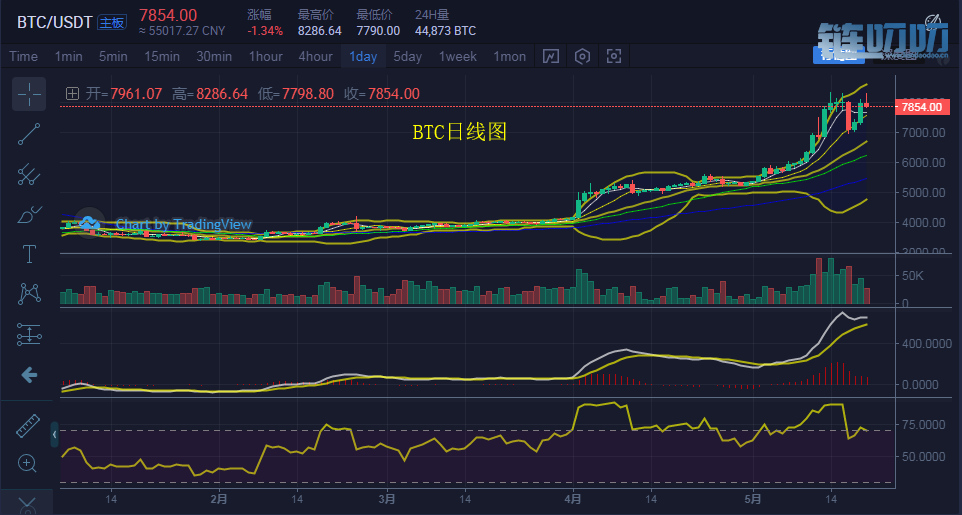Open the chart indicators icon in the toolbar
This screenshot has height=515, width=962.
coord(551,56)
